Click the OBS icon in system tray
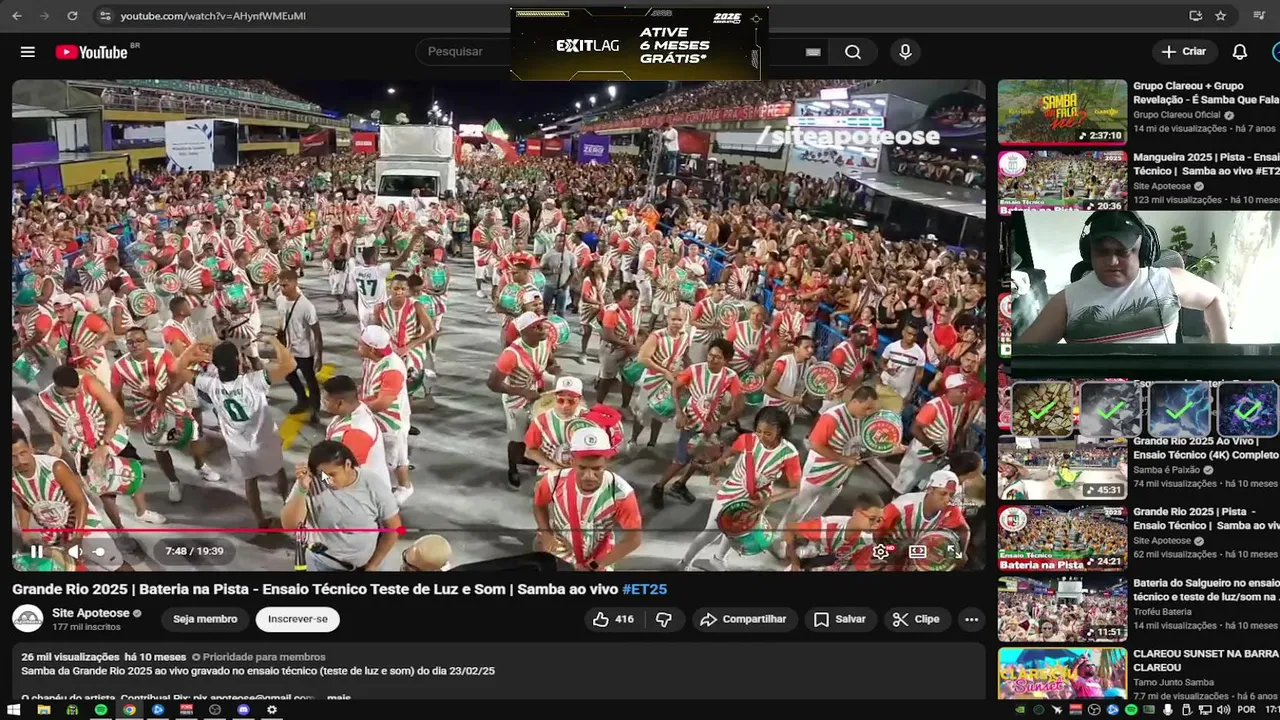Viewport: 1280px width, 720px height. click(1094, 710)
